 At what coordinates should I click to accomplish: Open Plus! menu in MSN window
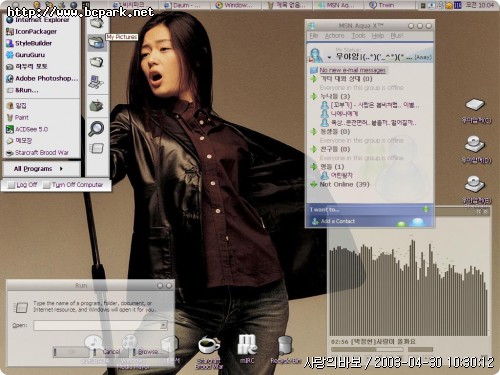point(397,36)
